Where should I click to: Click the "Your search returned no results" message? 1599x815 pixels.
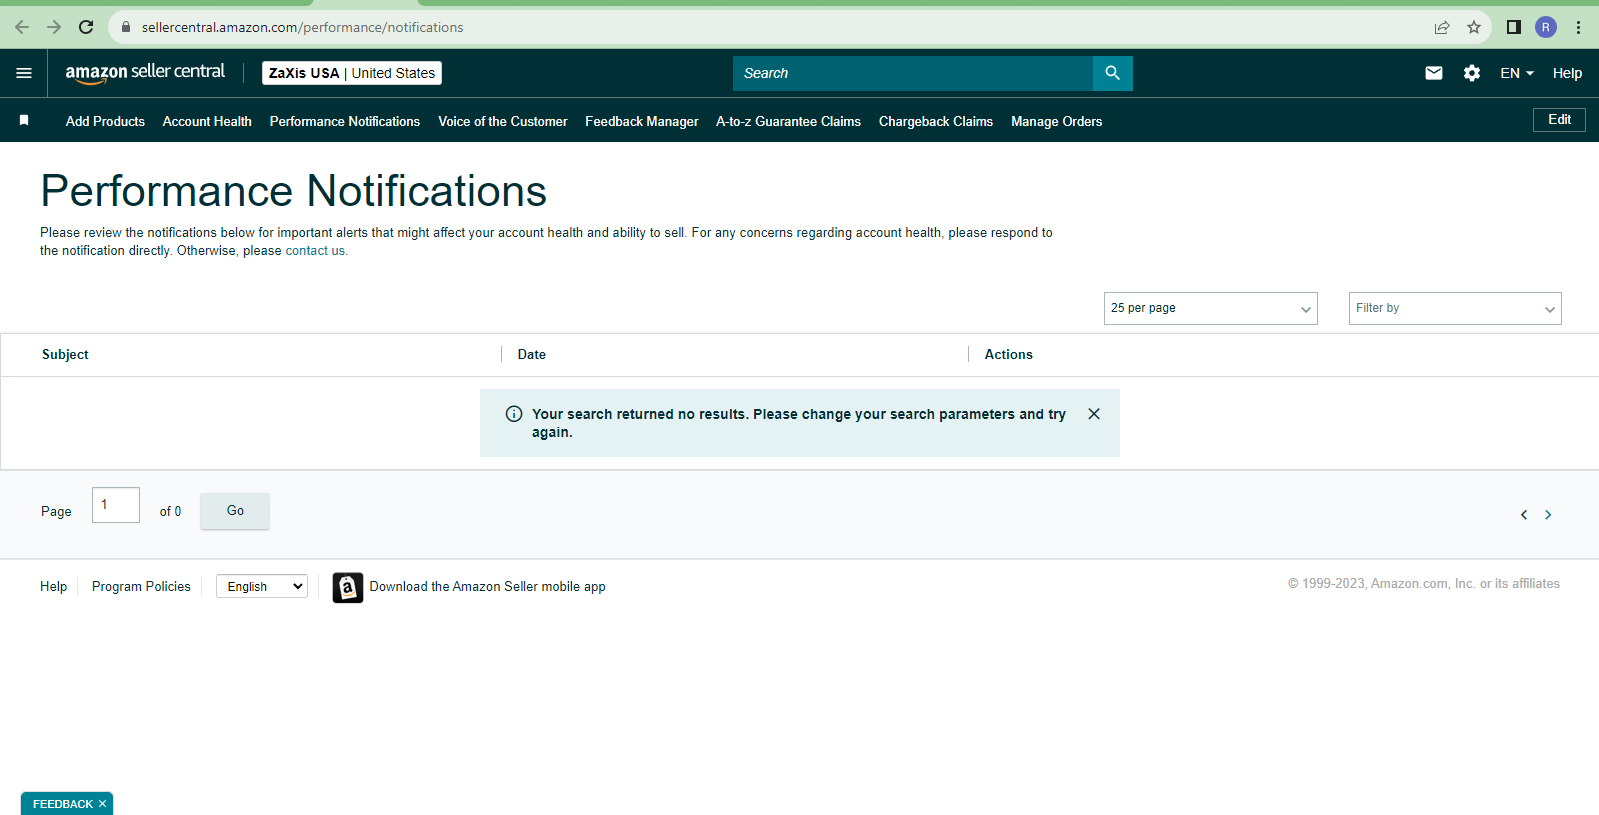coord(799,423)
